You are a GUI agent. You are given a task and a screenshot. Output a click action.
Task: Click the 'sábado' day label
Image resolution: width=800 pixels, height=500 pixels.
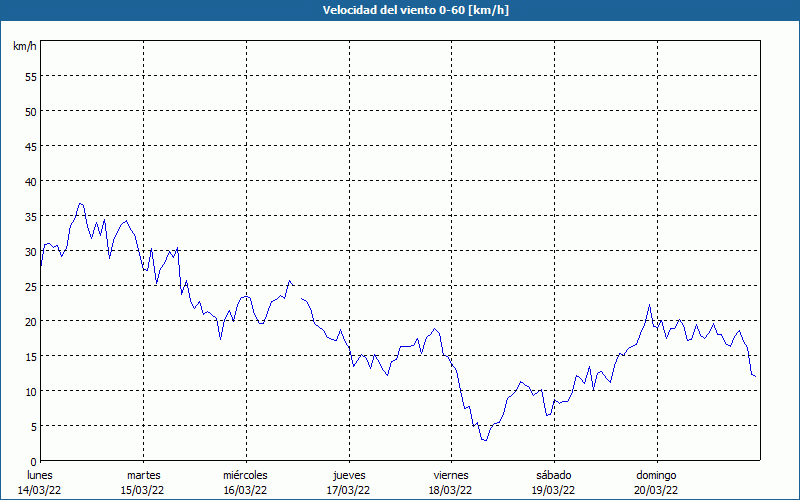click(x=554, y=475)
